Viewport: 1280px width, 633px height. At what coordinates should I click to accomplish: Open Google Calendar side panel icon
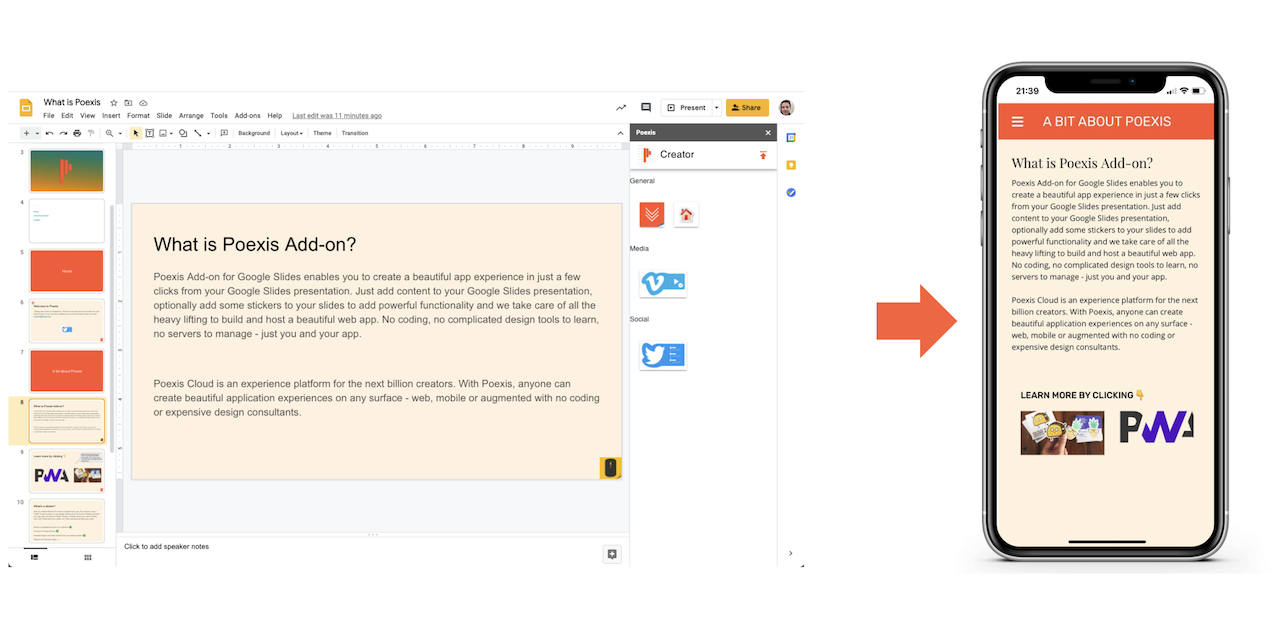coord(791,137)
